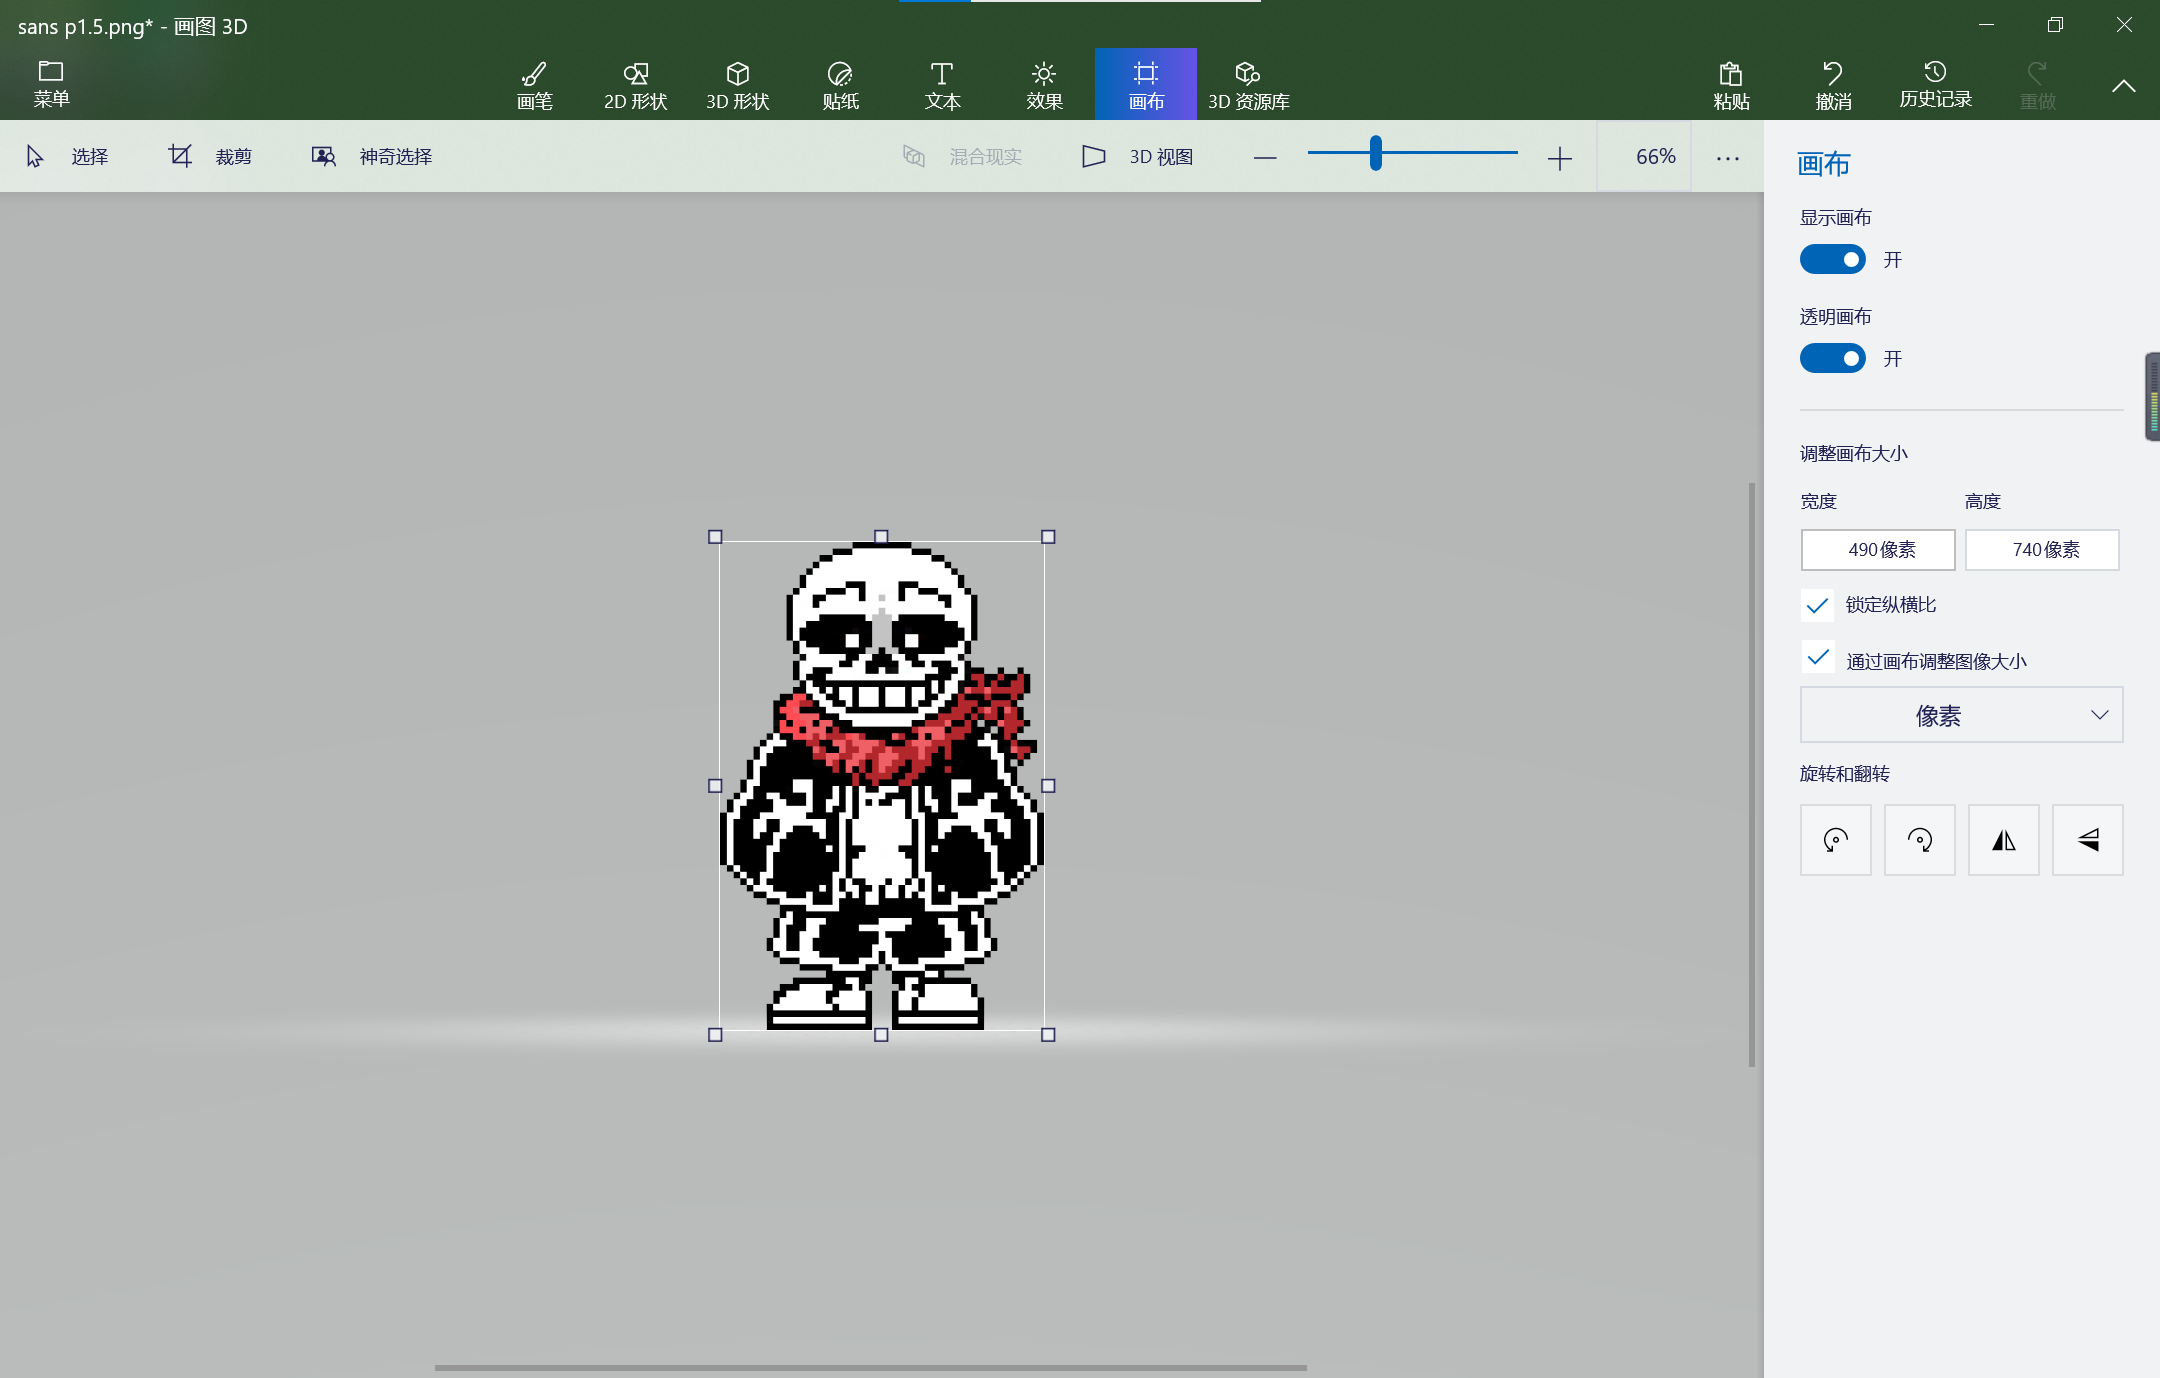Rotate the canvas counterclockwise
The height and width of the screenshot is (1378, 2160).
tap(1836, 840)
